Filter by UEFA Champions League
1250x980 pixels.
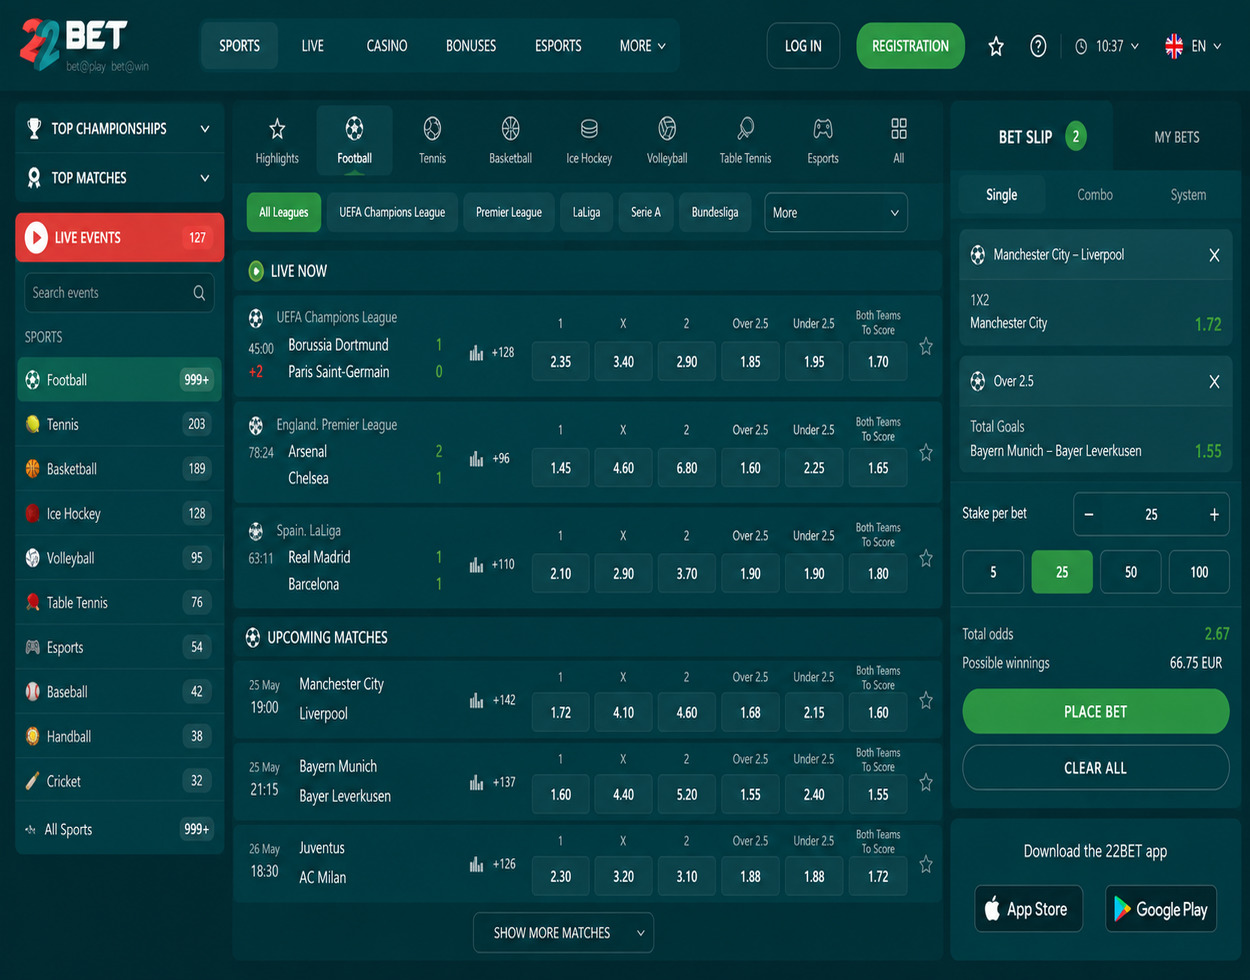coord(392,213)
